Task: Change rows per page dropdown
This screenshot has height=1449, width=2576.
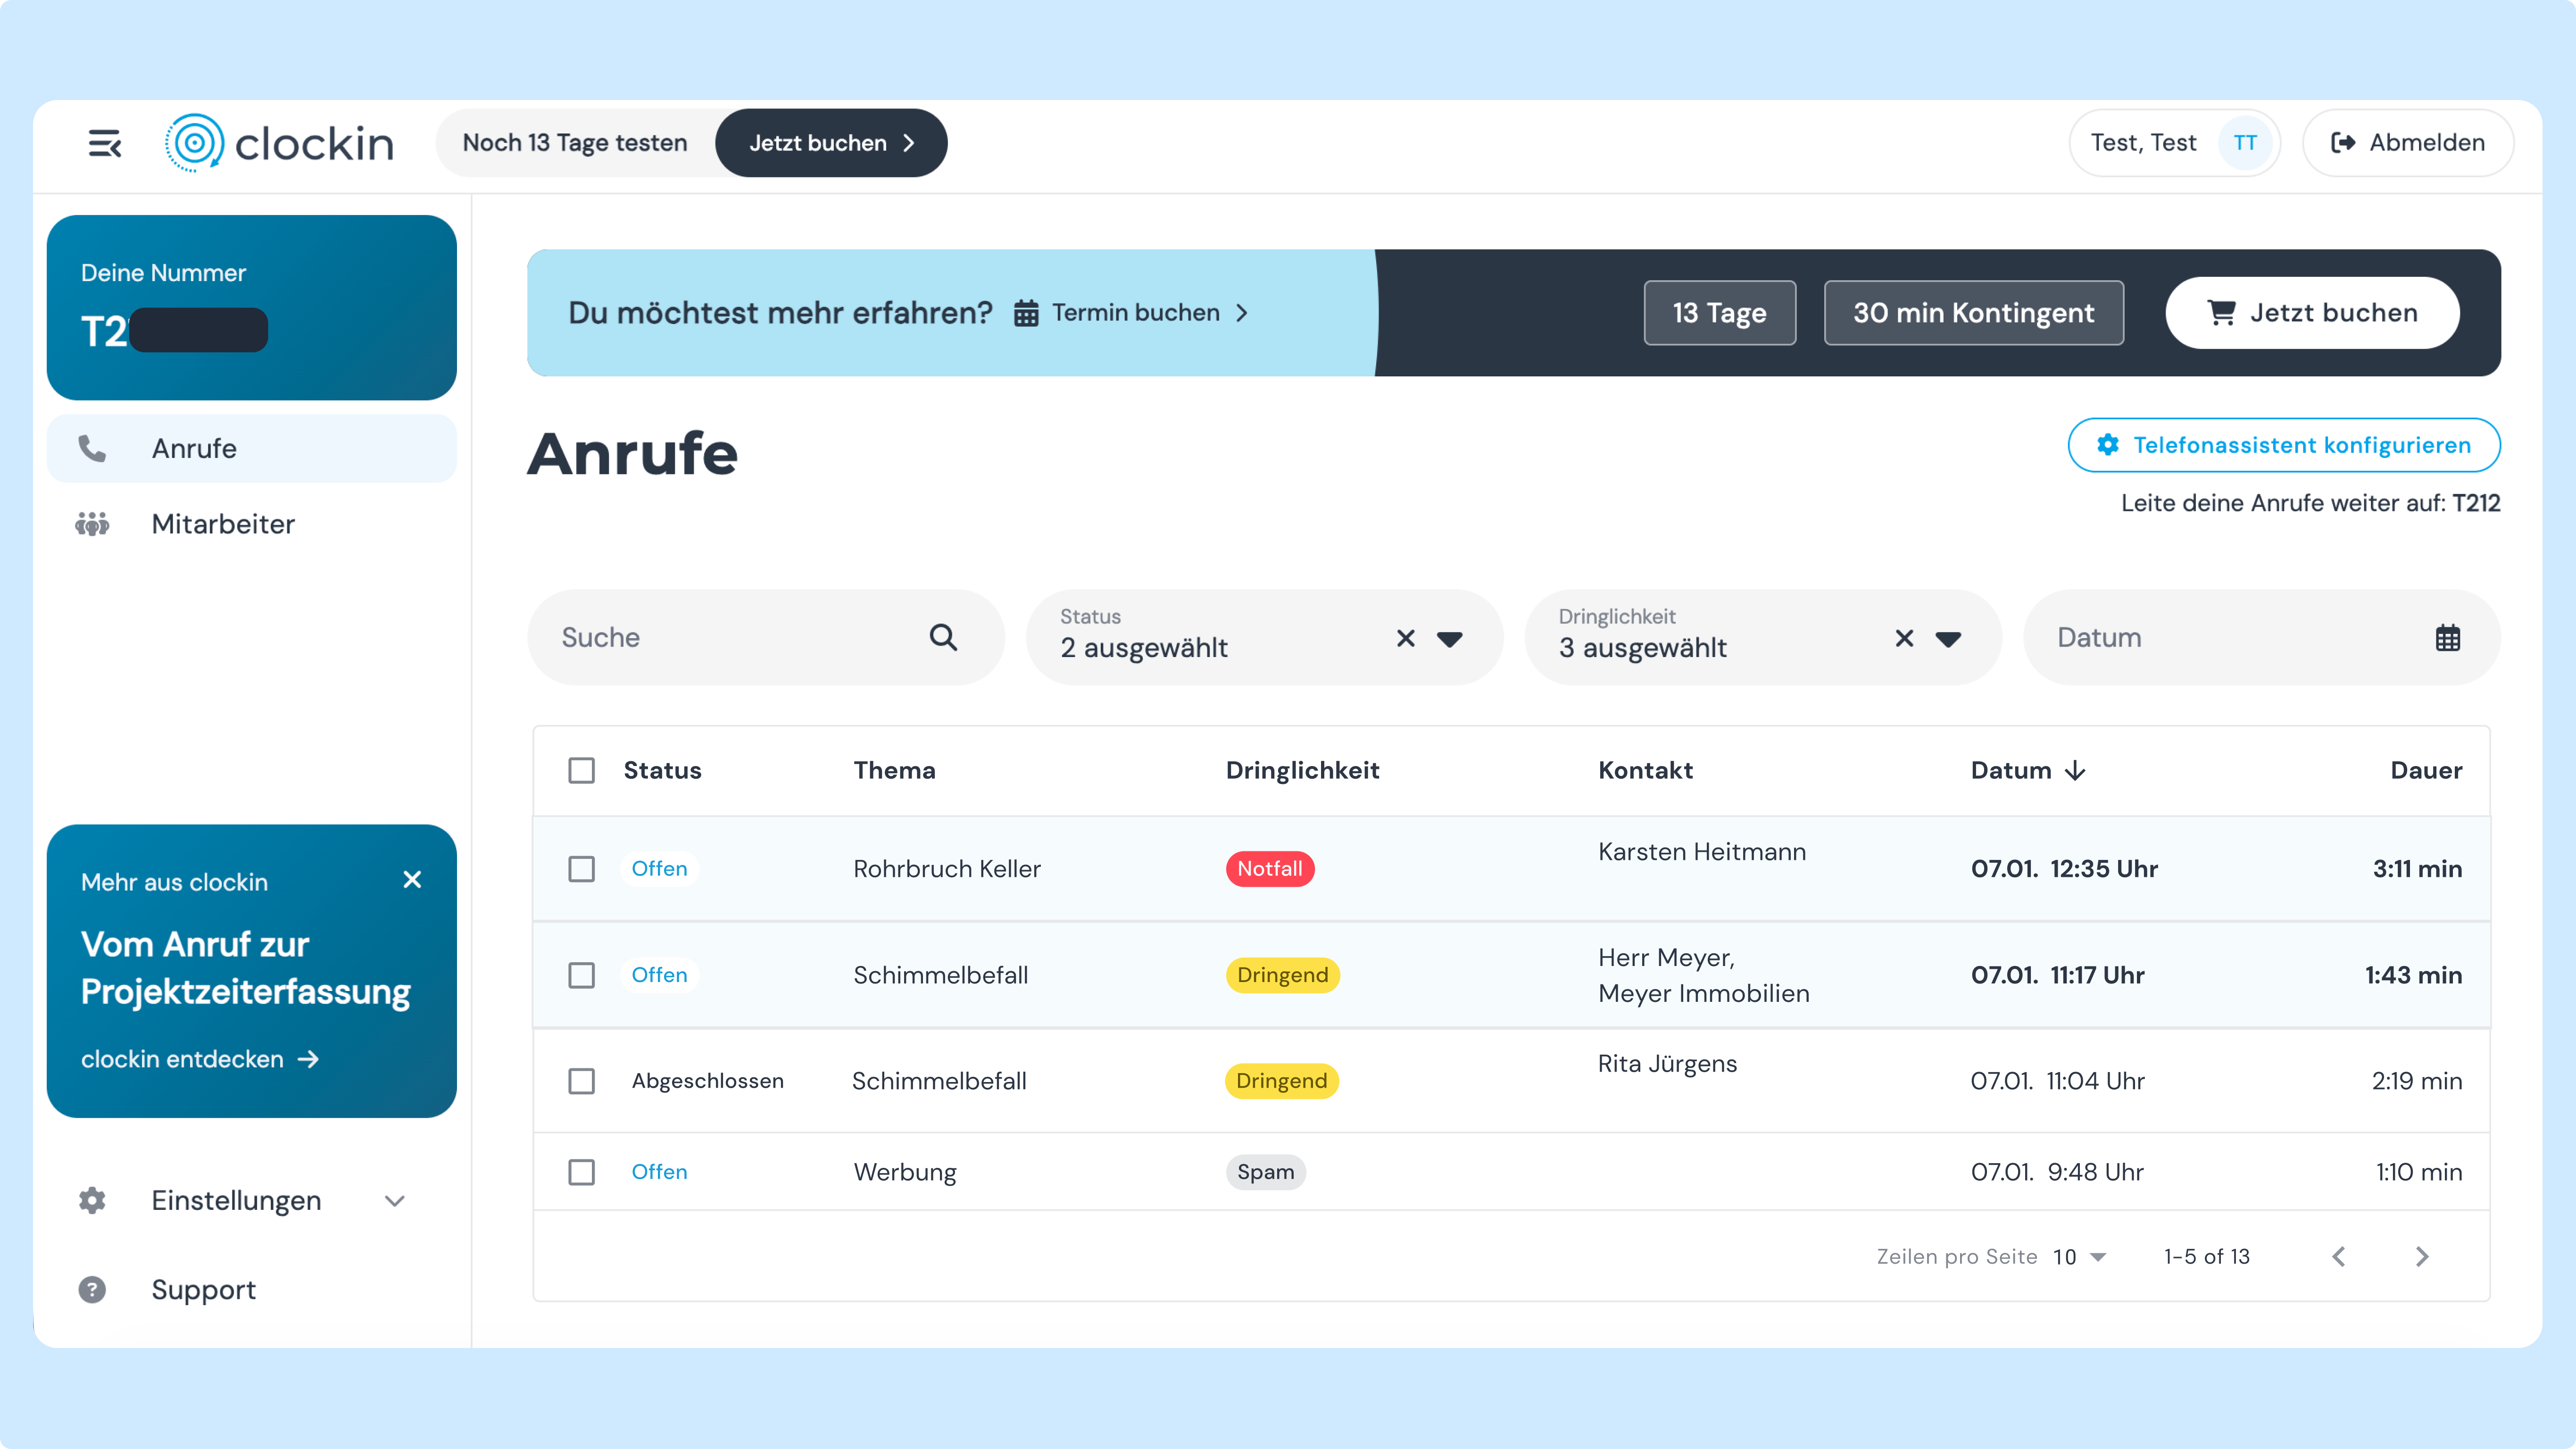Action: point(2080,1257)
